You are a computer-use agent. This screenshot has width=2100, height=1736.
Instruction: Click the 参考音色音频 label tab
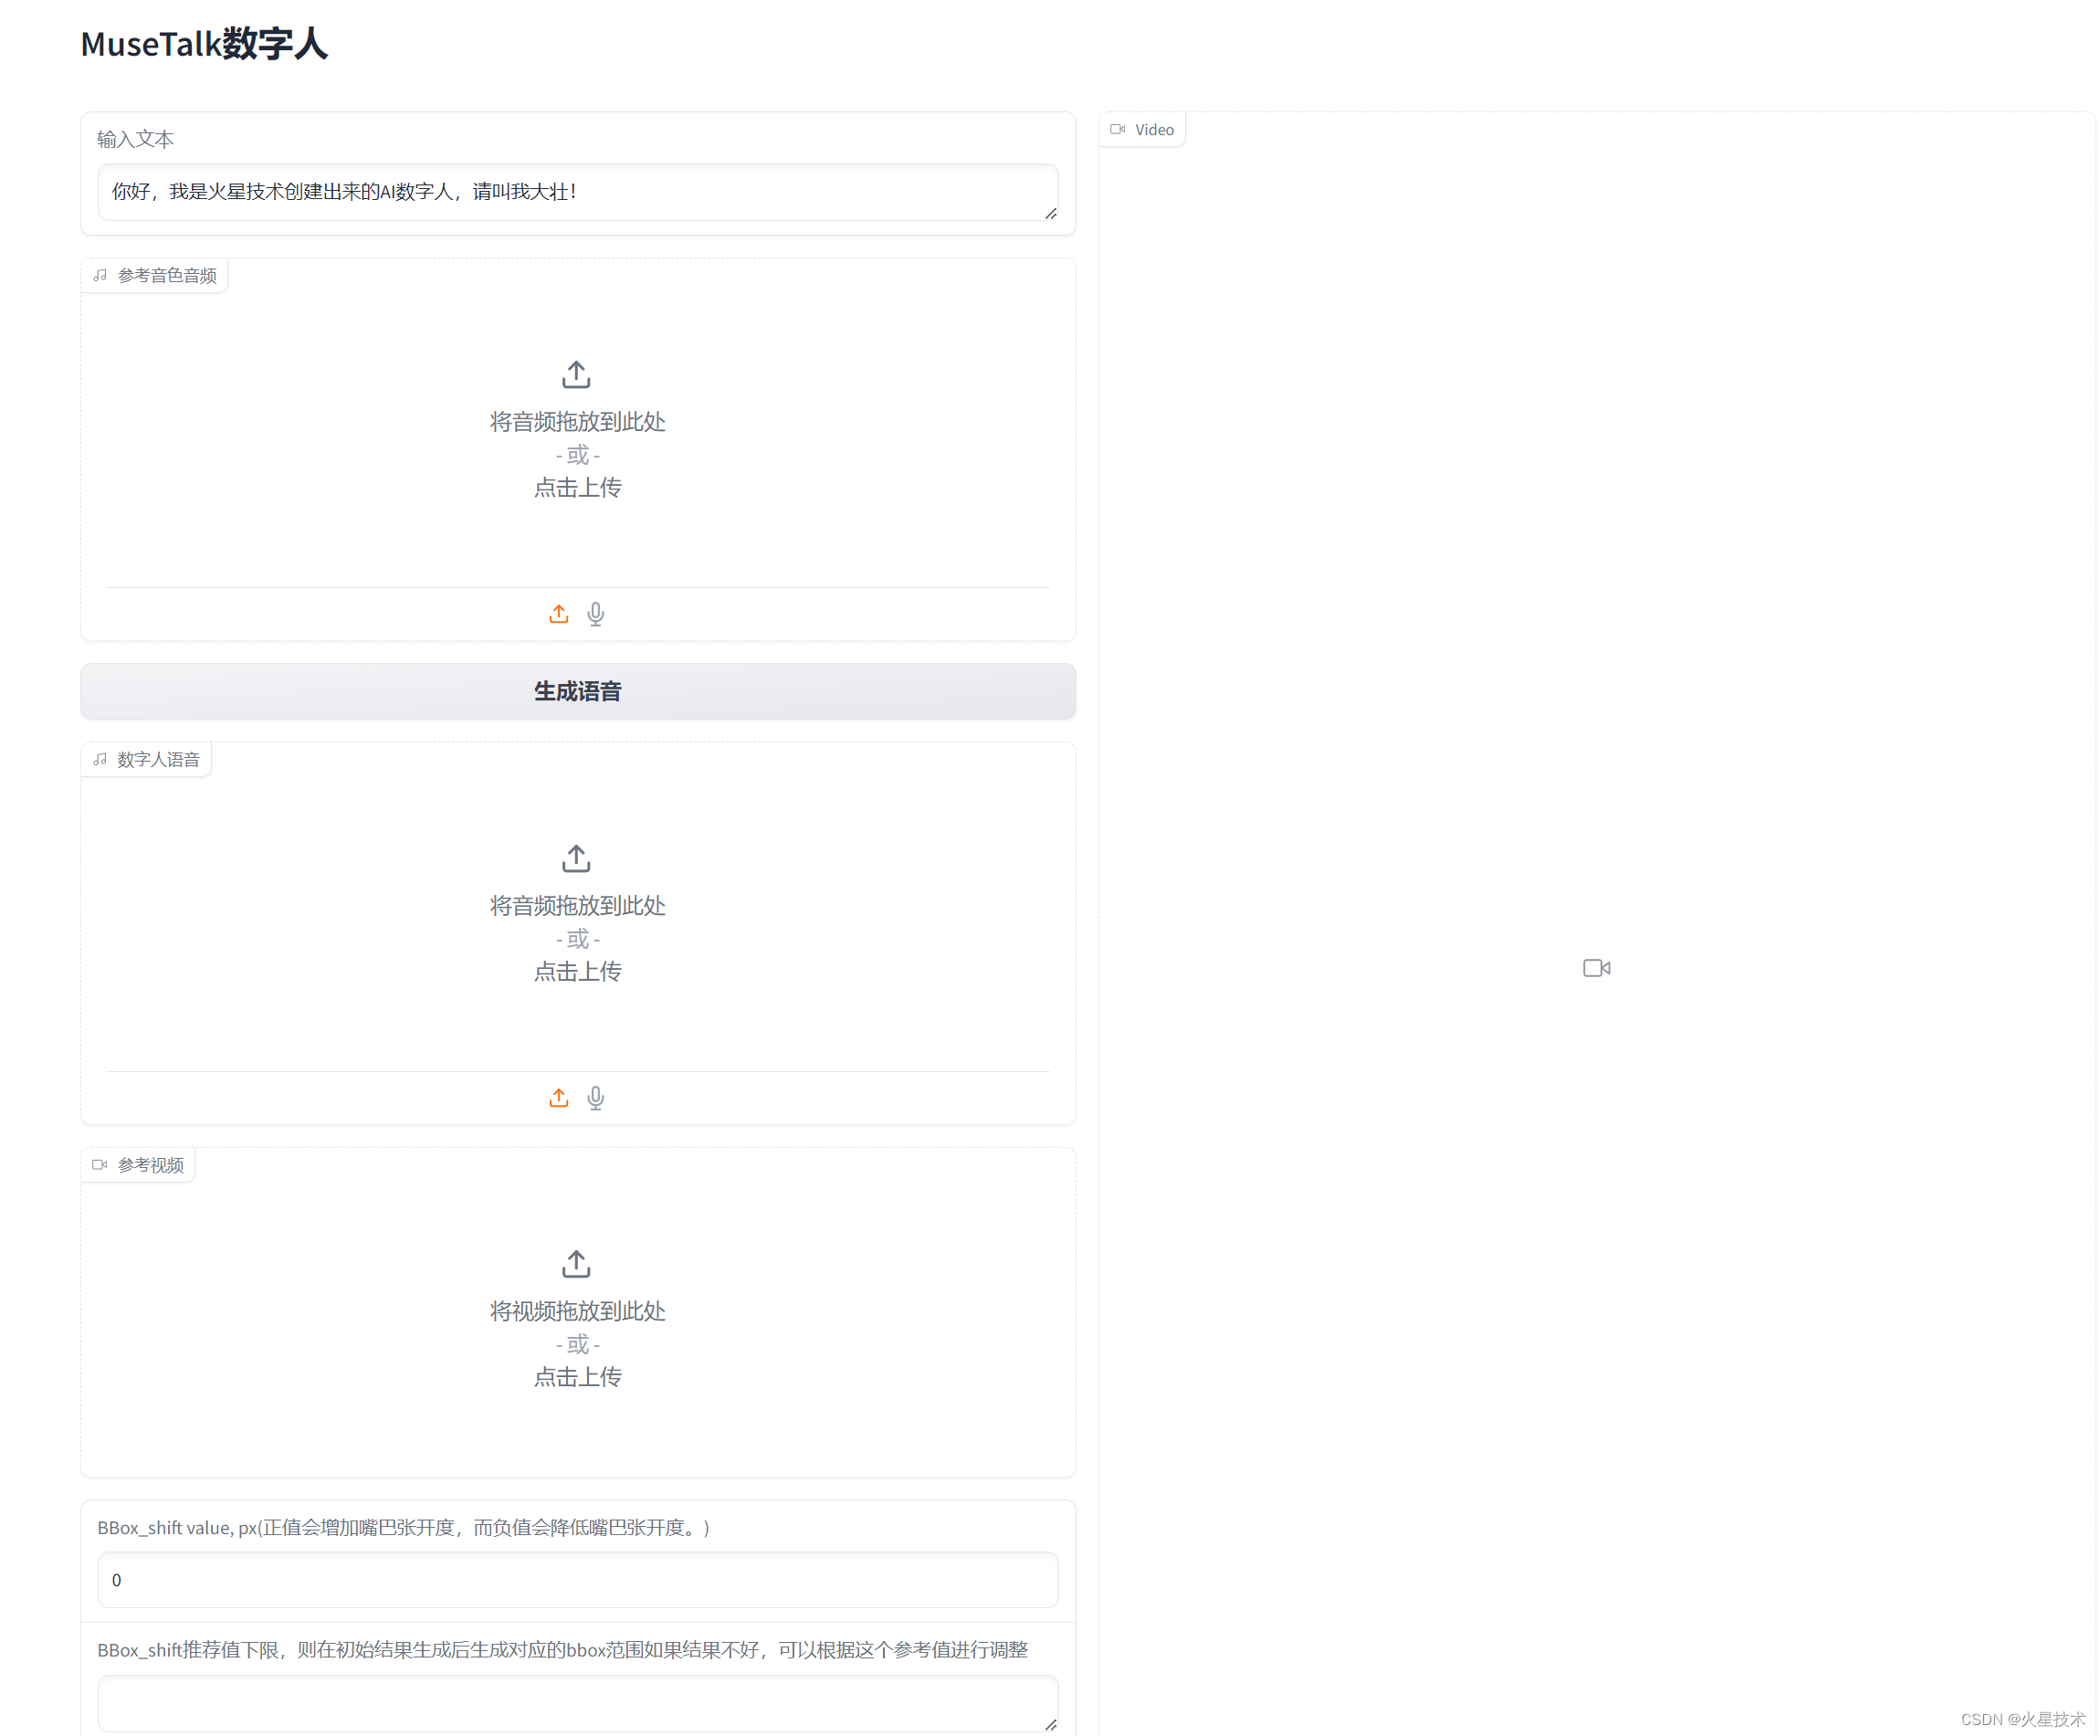[155, 276]
